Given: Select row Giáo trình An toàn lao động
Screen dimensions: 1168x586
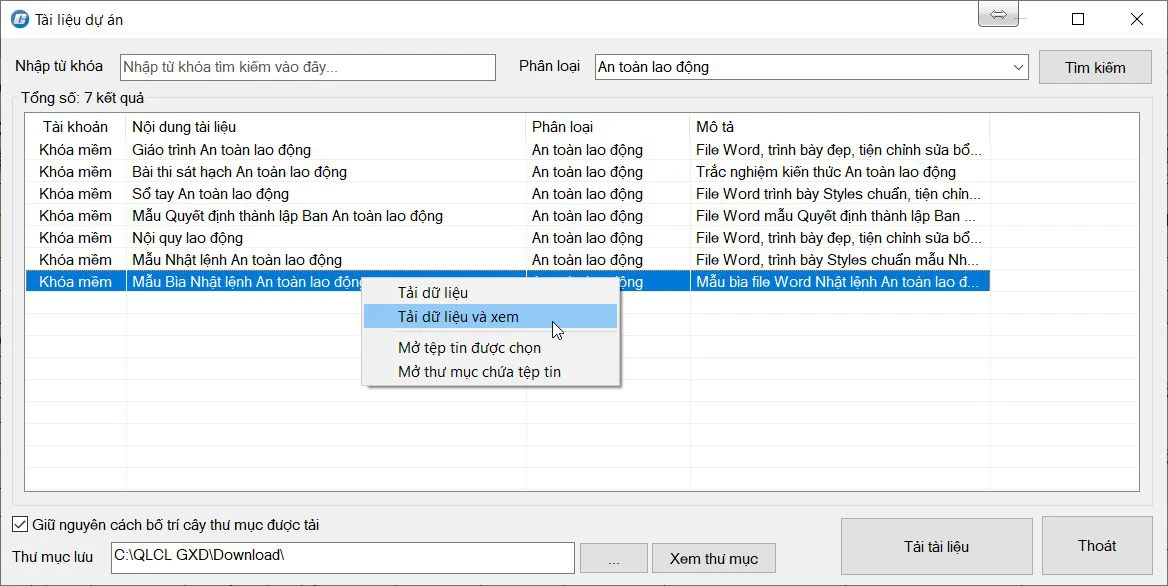Looking at the screenshot, I should [507, 150].
